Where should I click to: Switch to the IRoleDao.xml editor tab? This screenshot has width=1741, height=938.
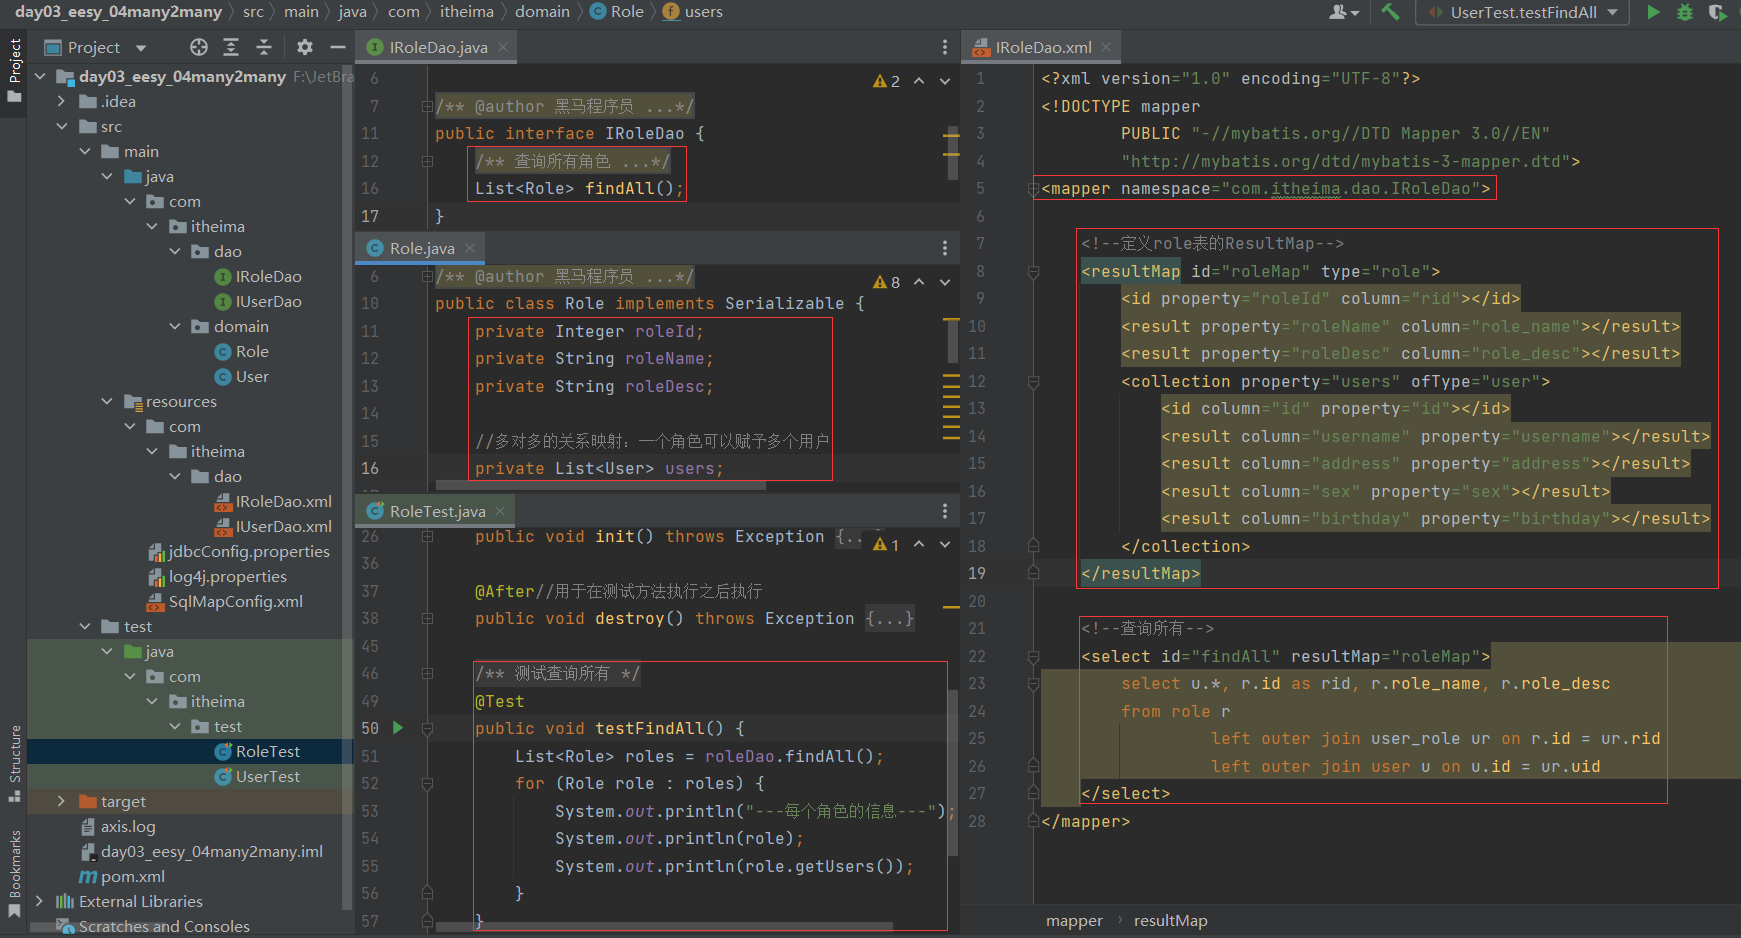pyautogui.click(x=1042, y=47)
